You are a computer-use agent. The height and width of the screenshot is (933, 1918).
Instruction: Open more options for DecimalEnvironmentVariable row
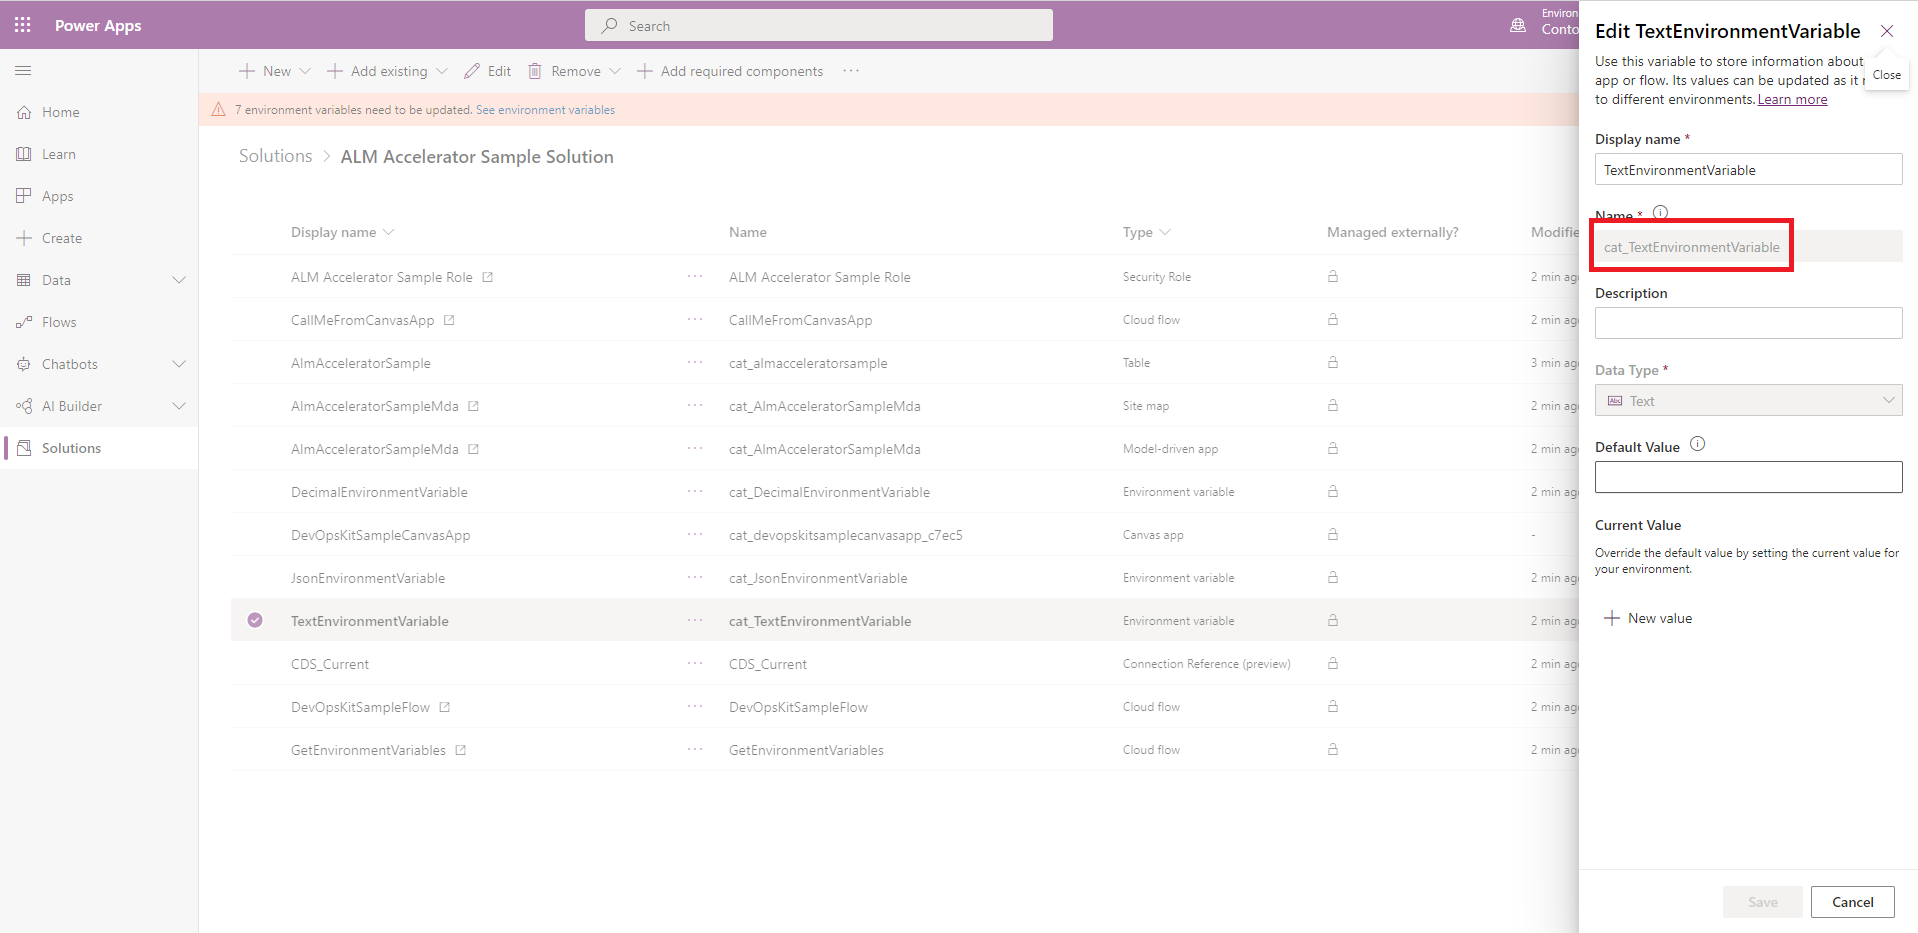click(695, 492)
